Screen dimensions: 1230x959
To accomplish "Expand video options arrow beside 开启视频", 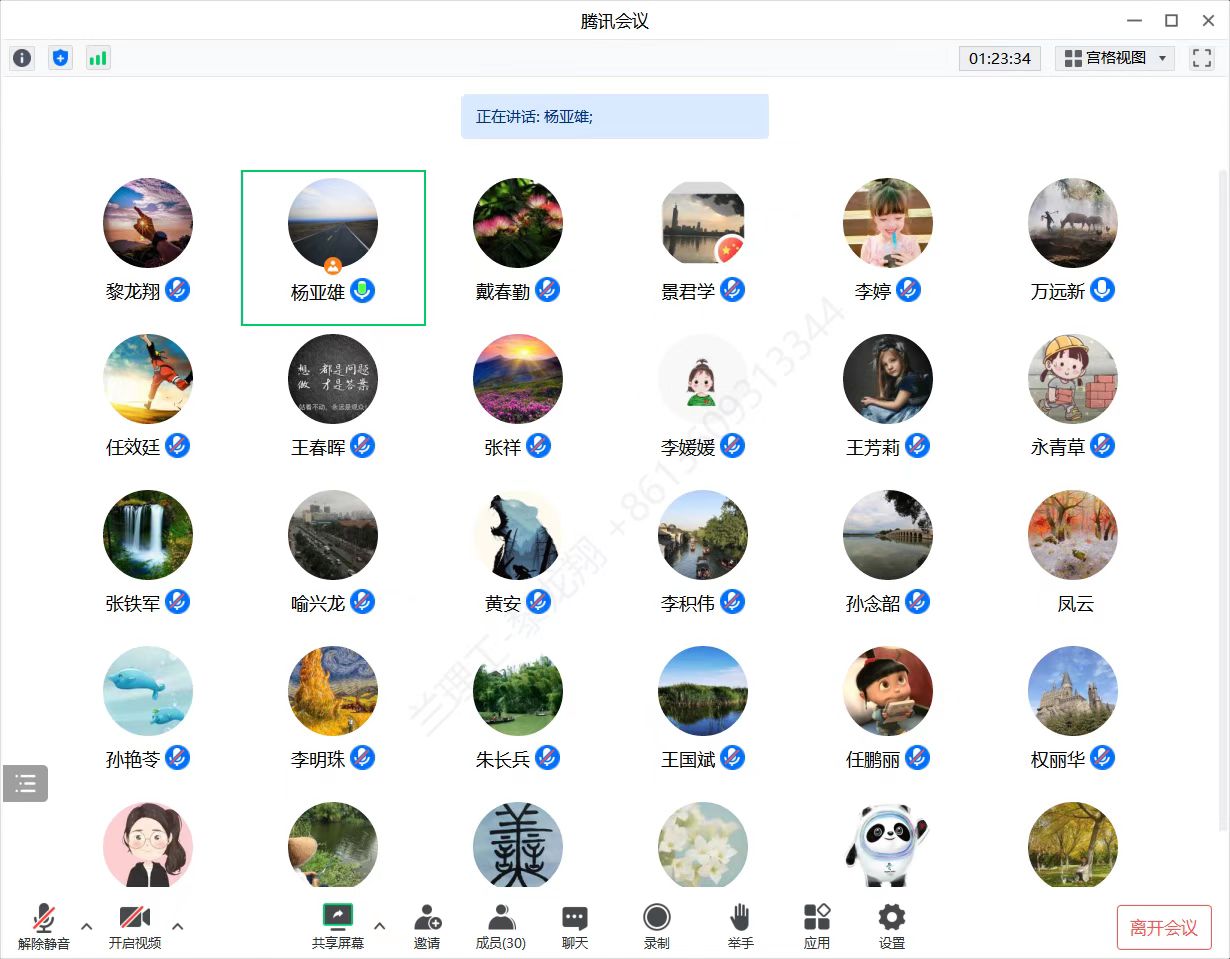I will [178, 926].
